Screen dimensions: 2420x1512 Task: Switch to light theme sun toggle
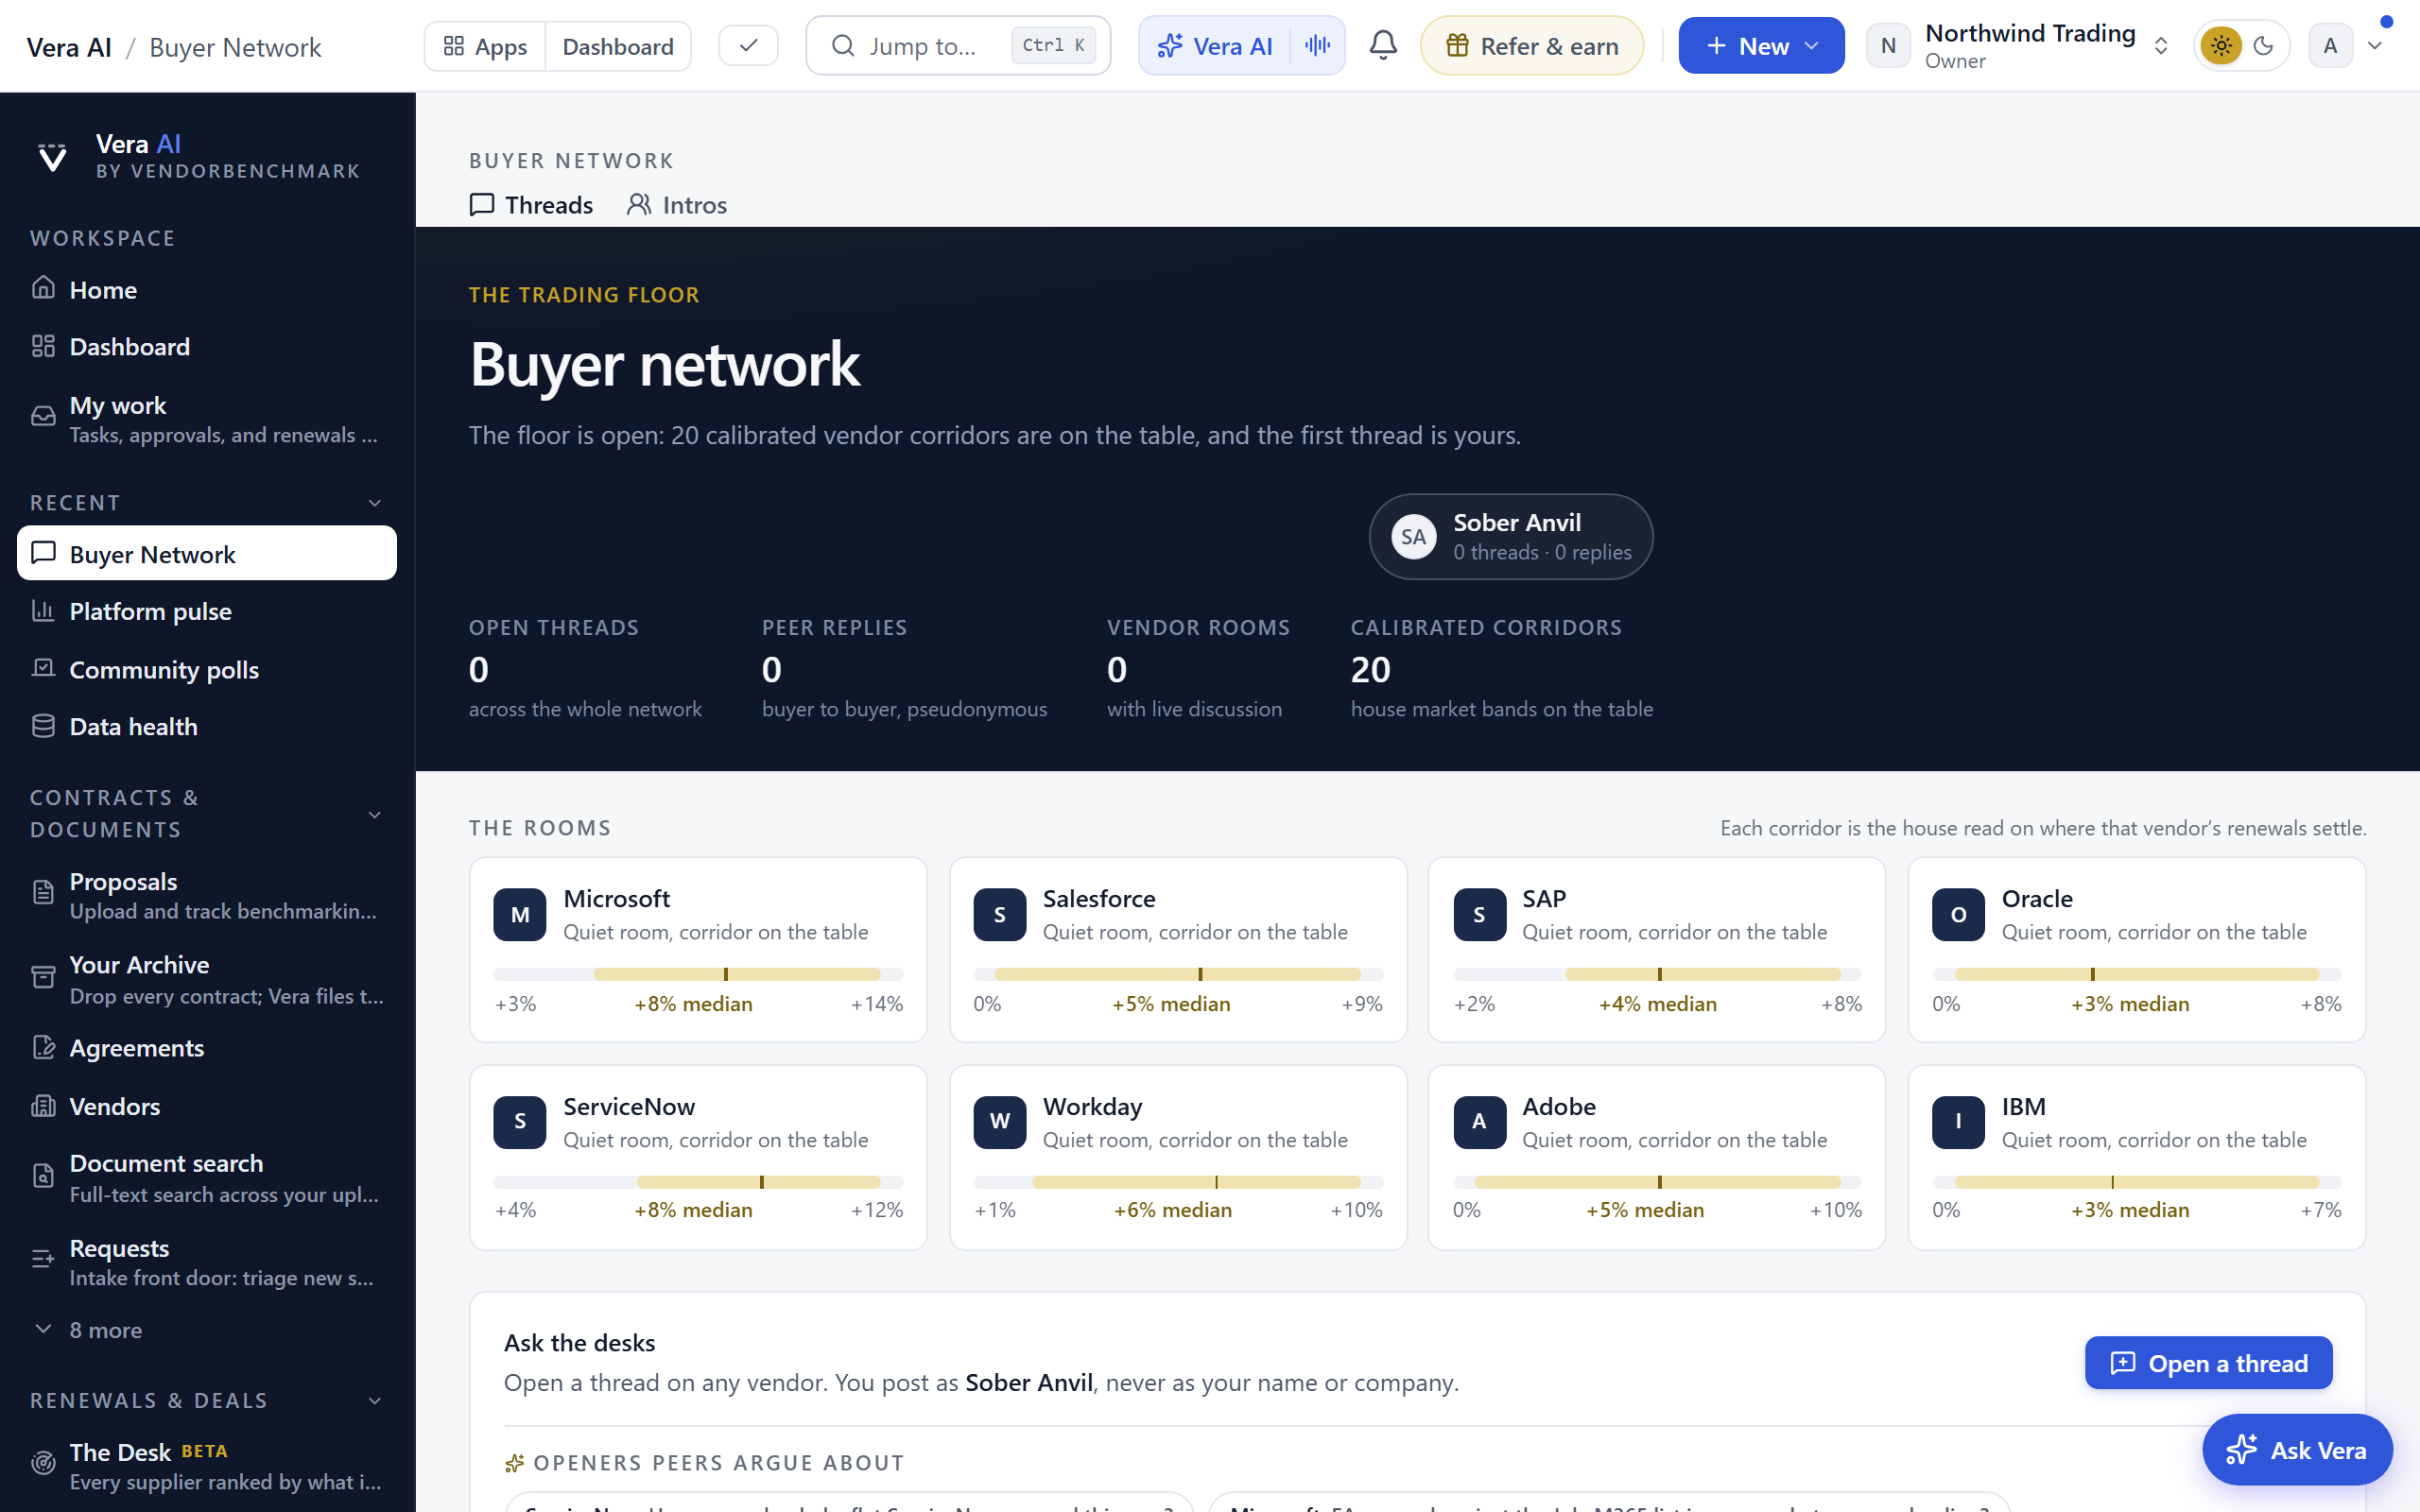[2221, 45]
